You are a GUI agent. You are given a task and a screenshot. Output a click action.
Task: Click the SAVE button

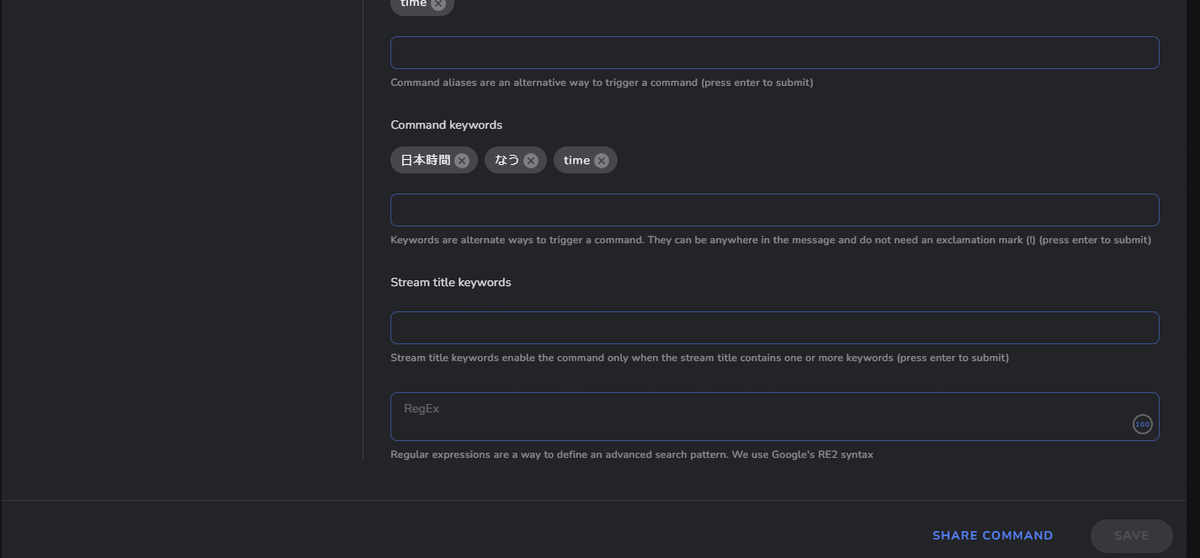click(x=1131, y=536)
